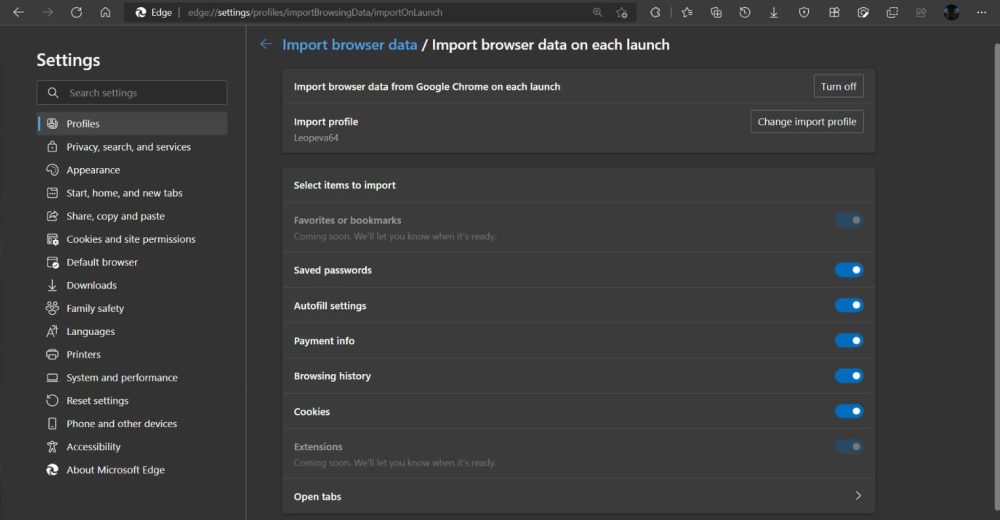Image resolution: width=1000 pixels, height=520 pixels.
Task: Toggle the Payment info import switch
Action: [849, 341]
